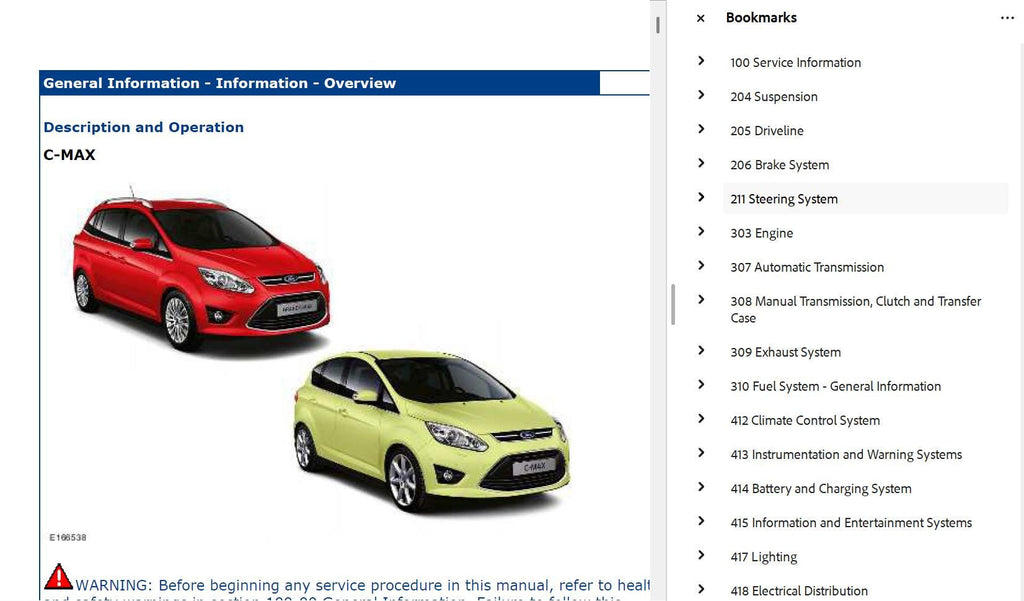Click the Description and Operation heading
1024x601 pixels.
click(144, 127)
